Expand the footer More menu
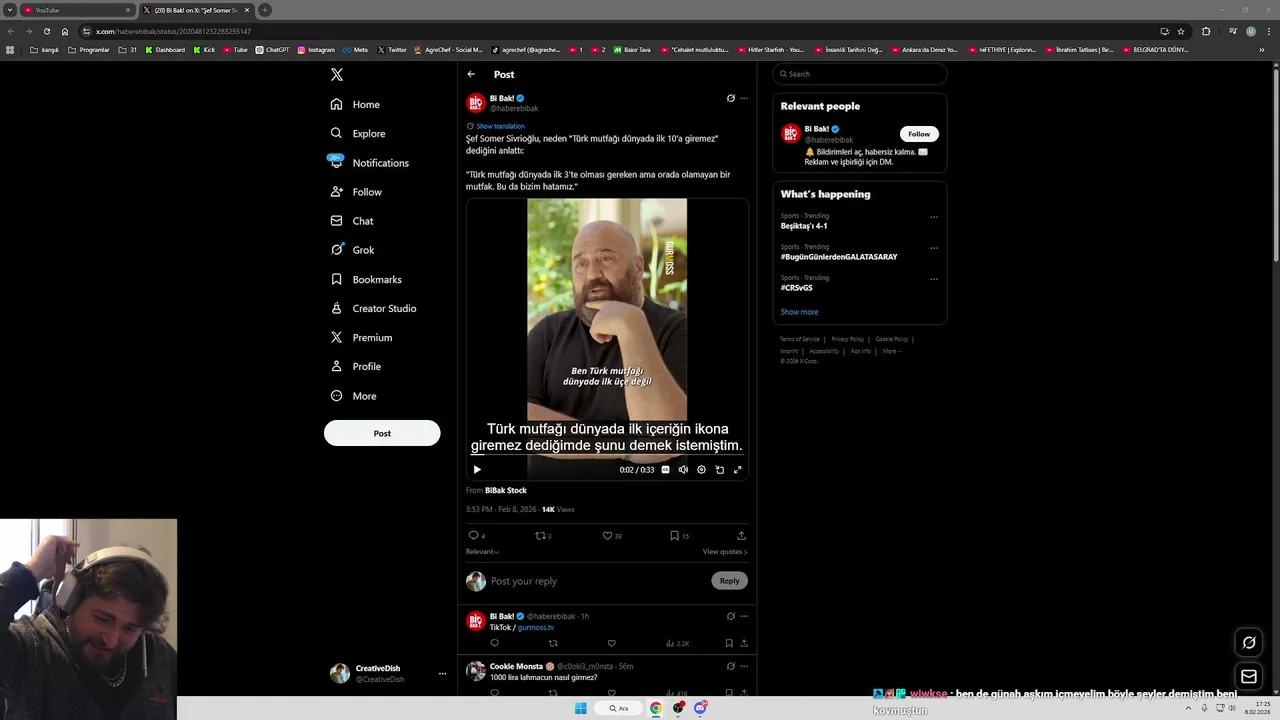This screenshot has width=1280, height=720. pos(891,351)
